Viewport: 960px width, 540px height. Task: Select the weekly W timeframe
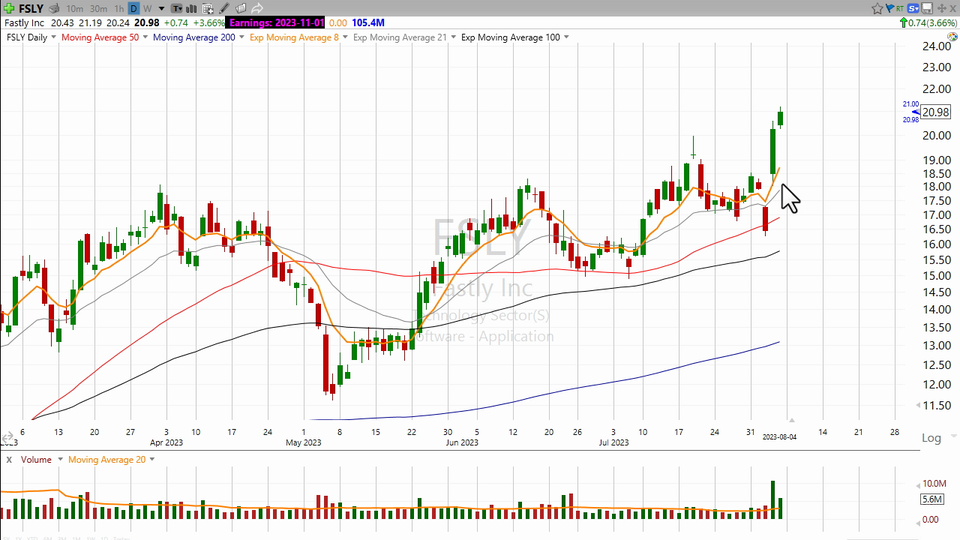tap(148, 8)
